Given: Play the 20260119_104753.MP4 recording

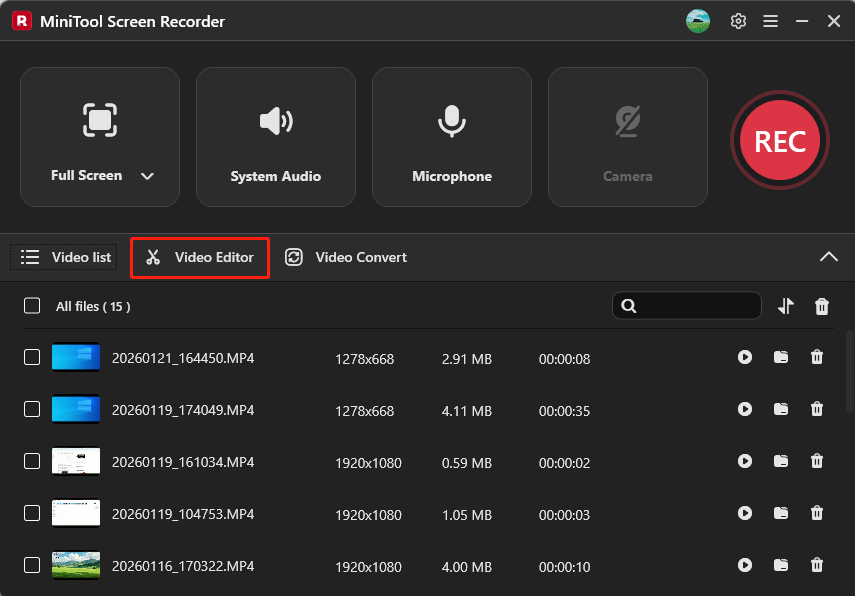Looking at the screenshot, I should pyautogui.click(x=745, y=513).
